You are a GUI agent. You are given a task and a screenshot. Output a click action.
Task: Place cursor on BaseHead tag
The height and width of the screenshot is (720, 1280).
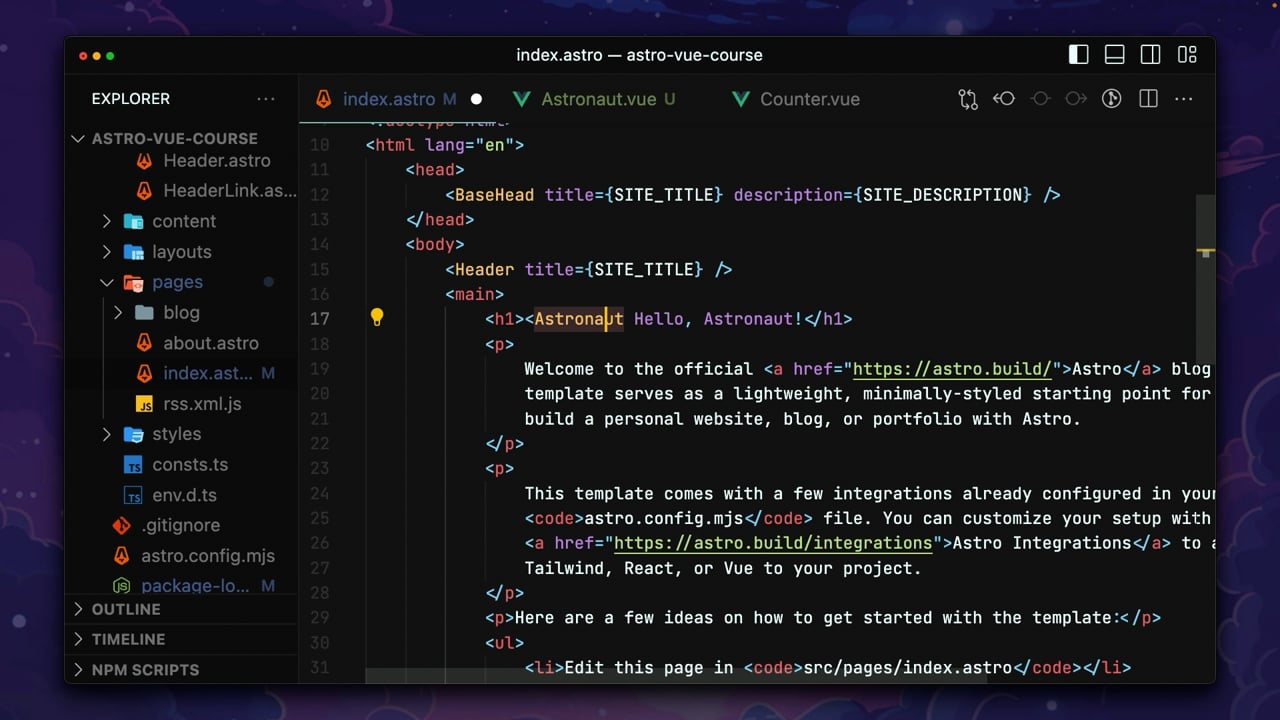(494, 195)
